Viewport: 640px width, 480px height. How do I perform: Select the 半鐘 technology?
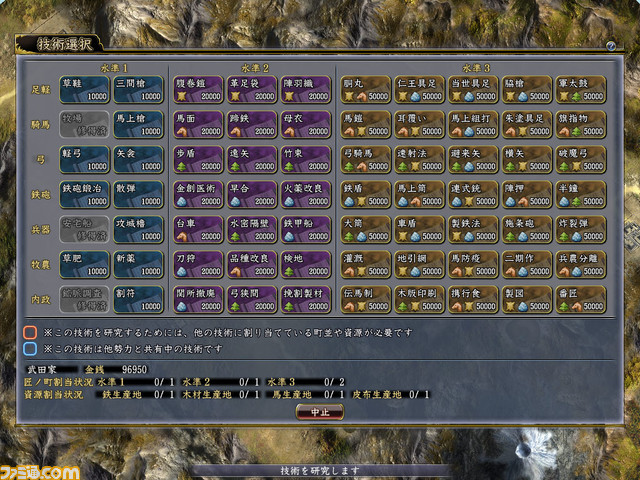pos(580,195)
